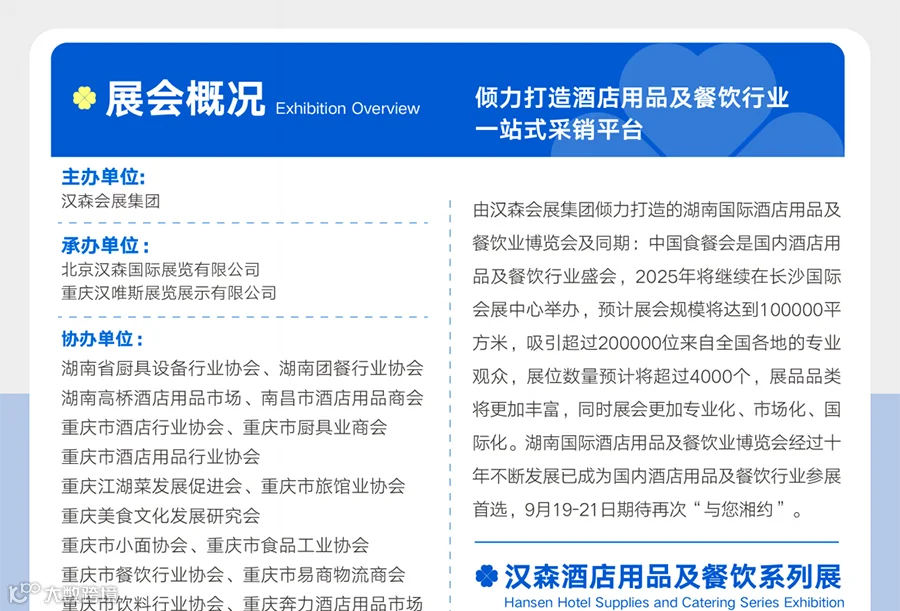Screen dimensions: 900x611
Task: Click 重庆奔力酒店用品市场
Action: 333,603
